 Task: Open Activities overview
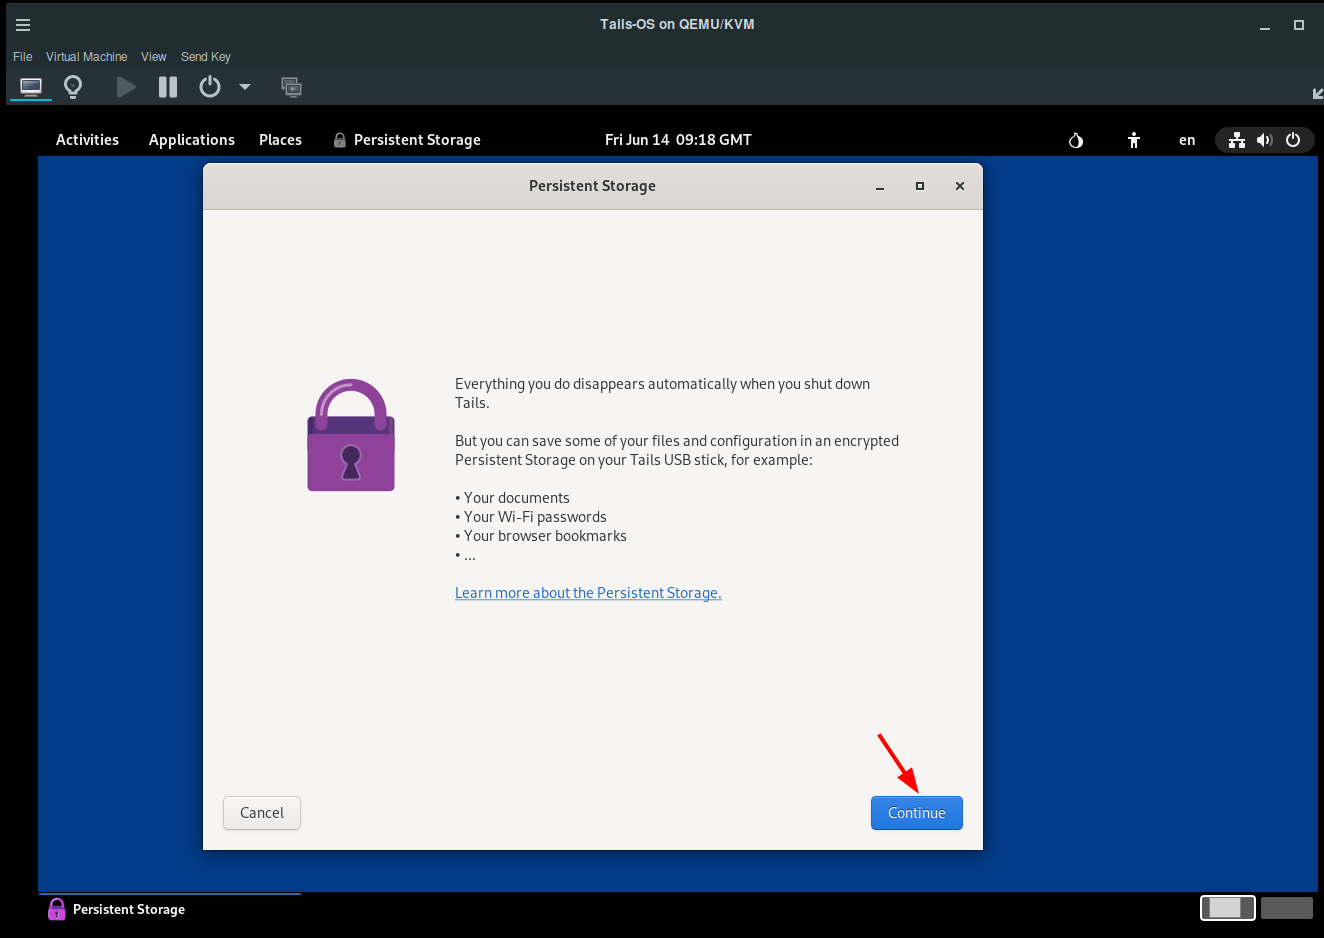pyautogui.click(x=87, y=140)
